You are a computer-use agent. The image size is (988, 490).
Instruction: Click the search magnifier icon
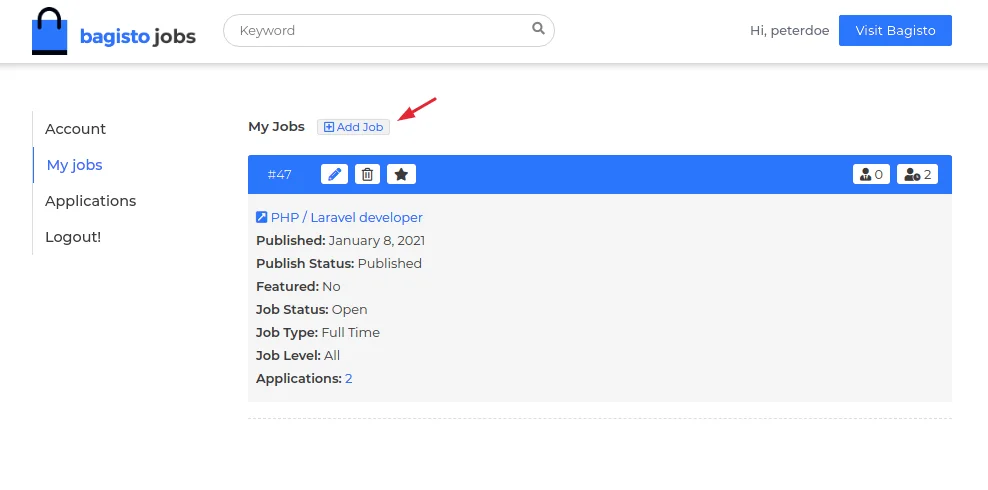click(x=538, y=28)
